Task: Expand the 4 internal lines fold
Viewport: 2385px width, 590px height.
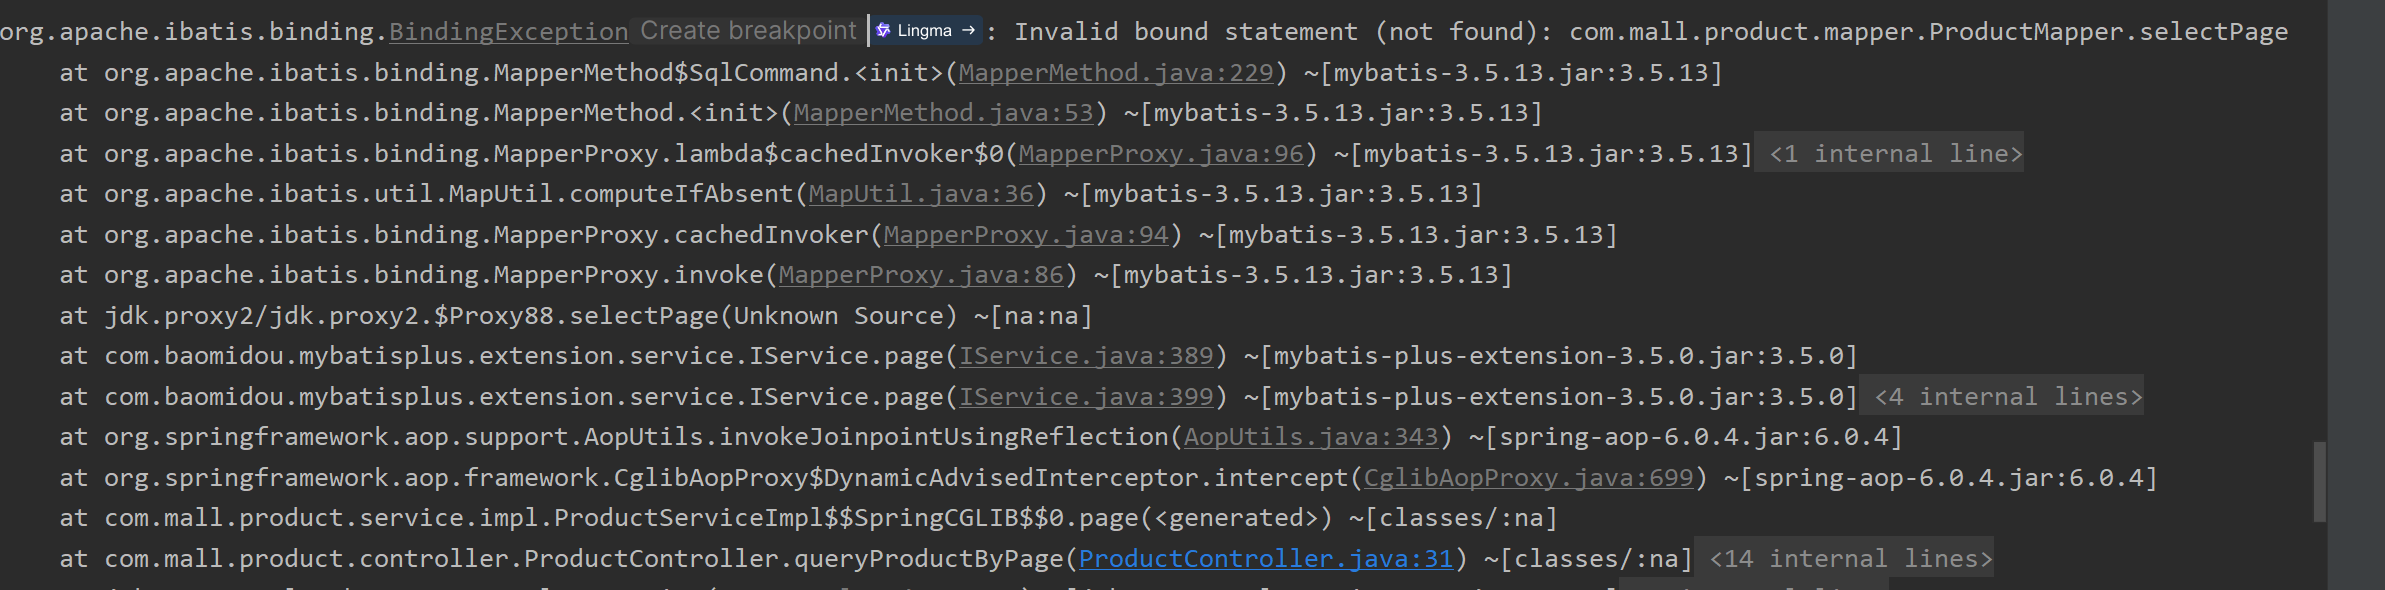Action: (2008, 397)
